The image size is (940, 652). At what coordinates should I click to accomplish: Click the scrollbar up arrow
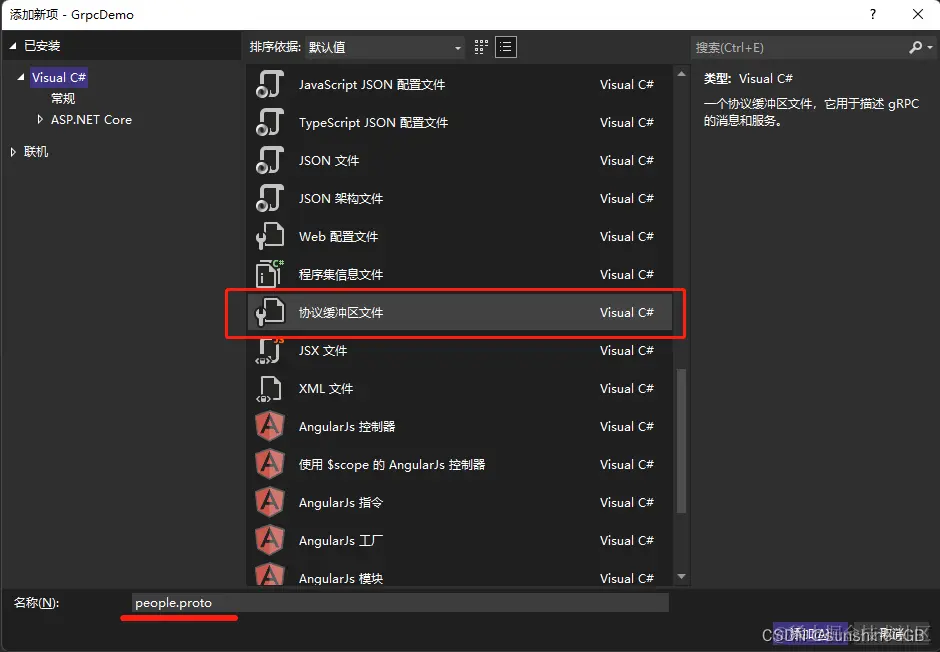point(681,74)
